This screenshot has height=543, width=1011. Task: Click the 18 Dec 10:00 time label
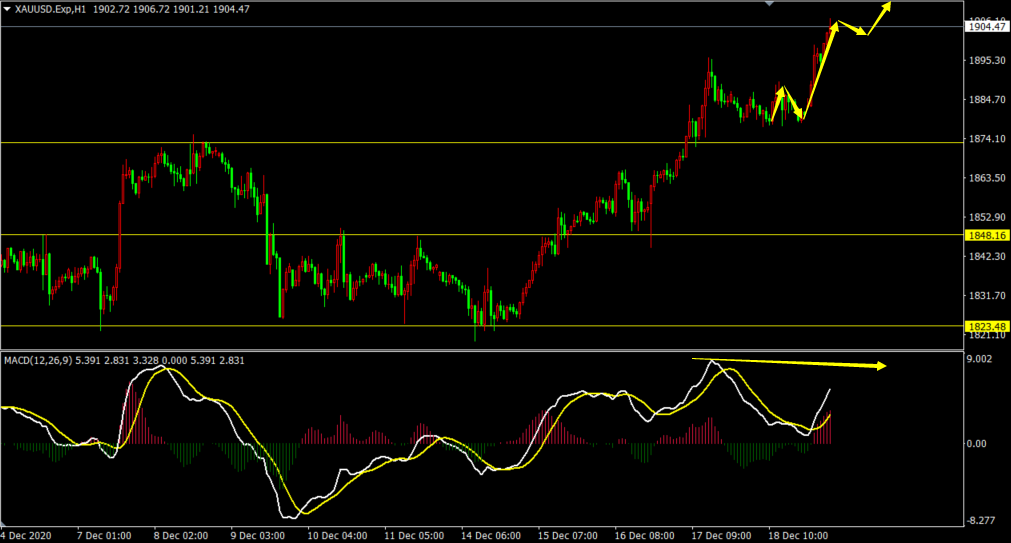tap(798, 535)
